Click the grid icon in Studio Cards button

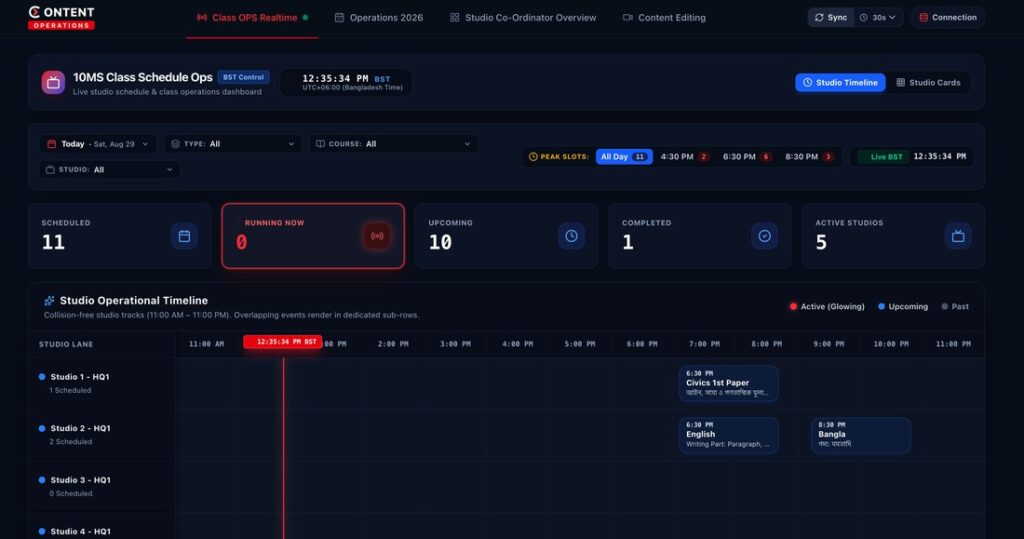[901, 82]
